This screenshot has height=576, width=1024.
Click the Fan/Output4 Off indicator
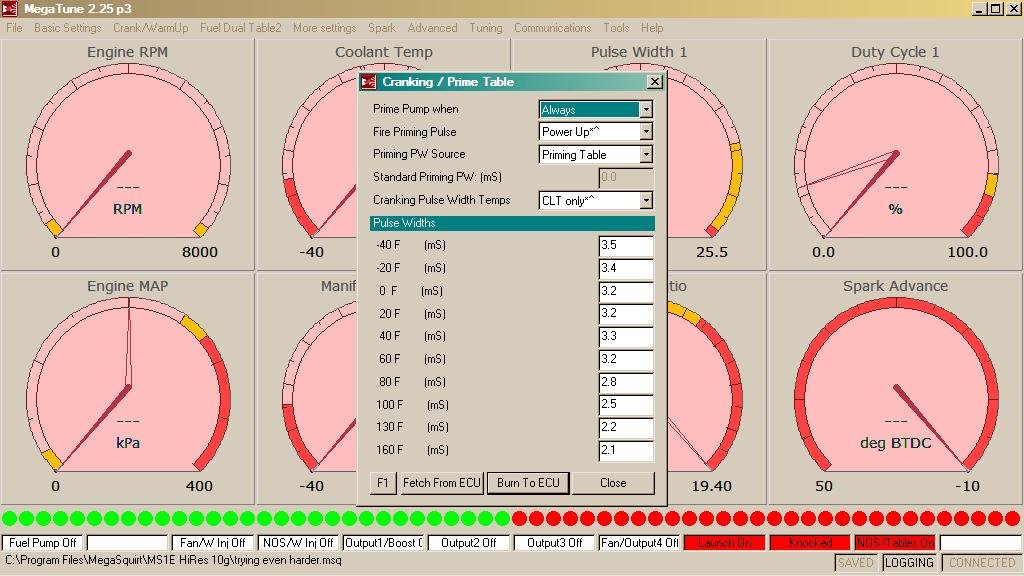coord(639,543)
